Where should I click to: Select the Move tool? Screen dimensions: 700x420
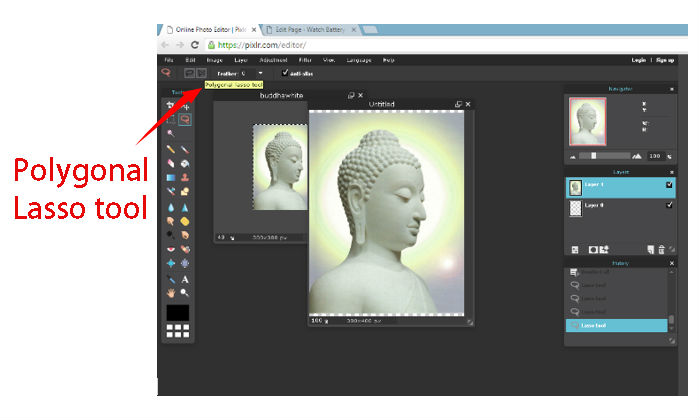pos(185,106)
